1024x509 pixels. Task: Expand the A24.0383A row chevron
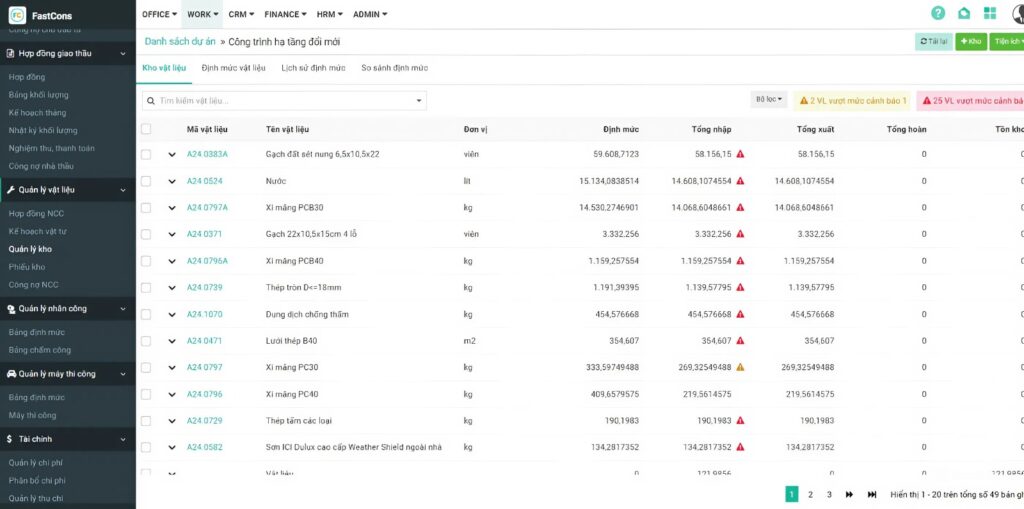coord(172,155)
